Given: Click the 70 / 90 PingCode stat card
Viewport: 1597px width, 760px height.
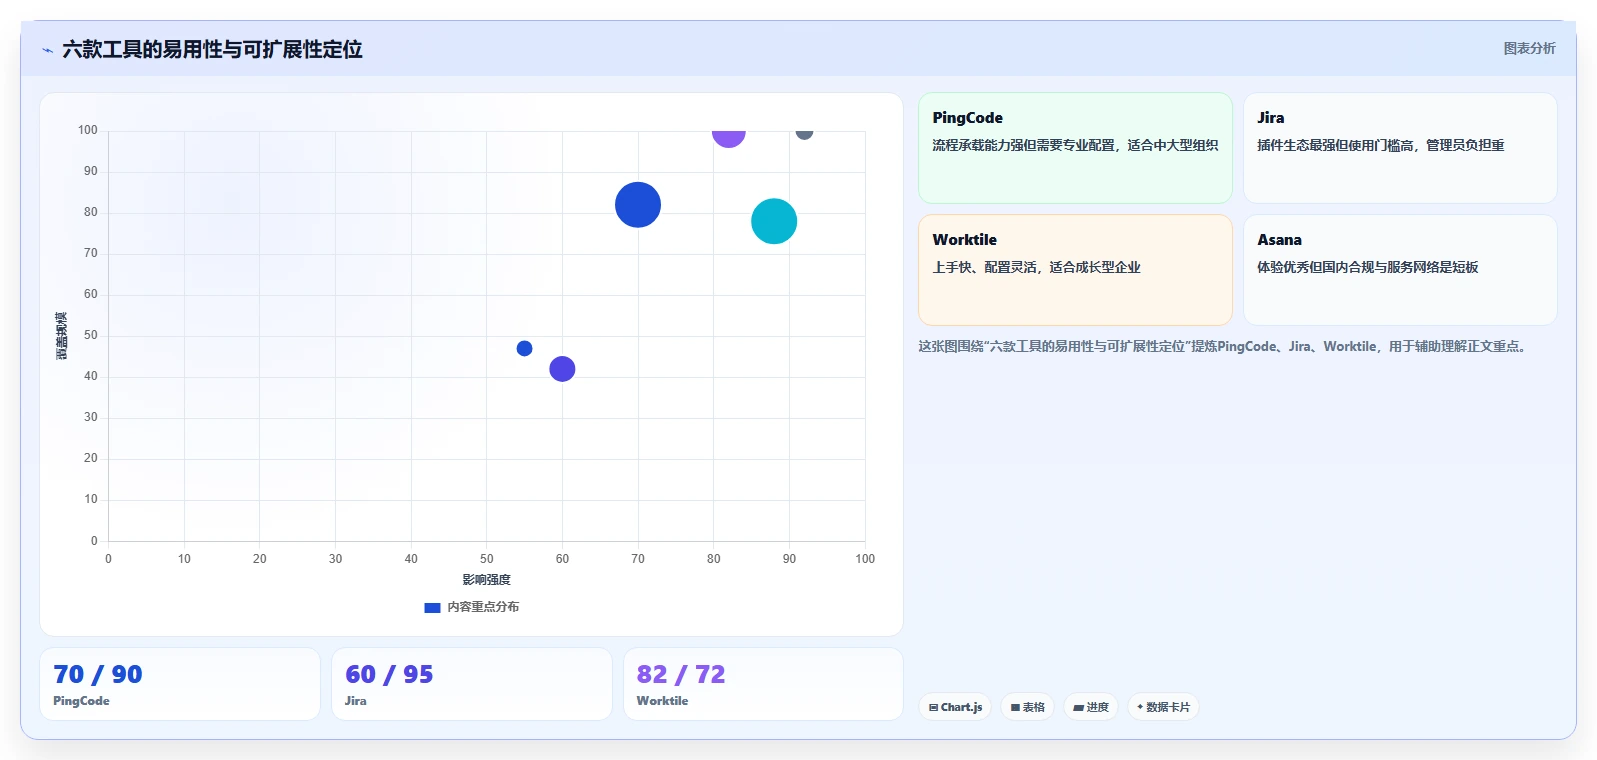Looking at the screenshot, I should click(x=180, y=684).
